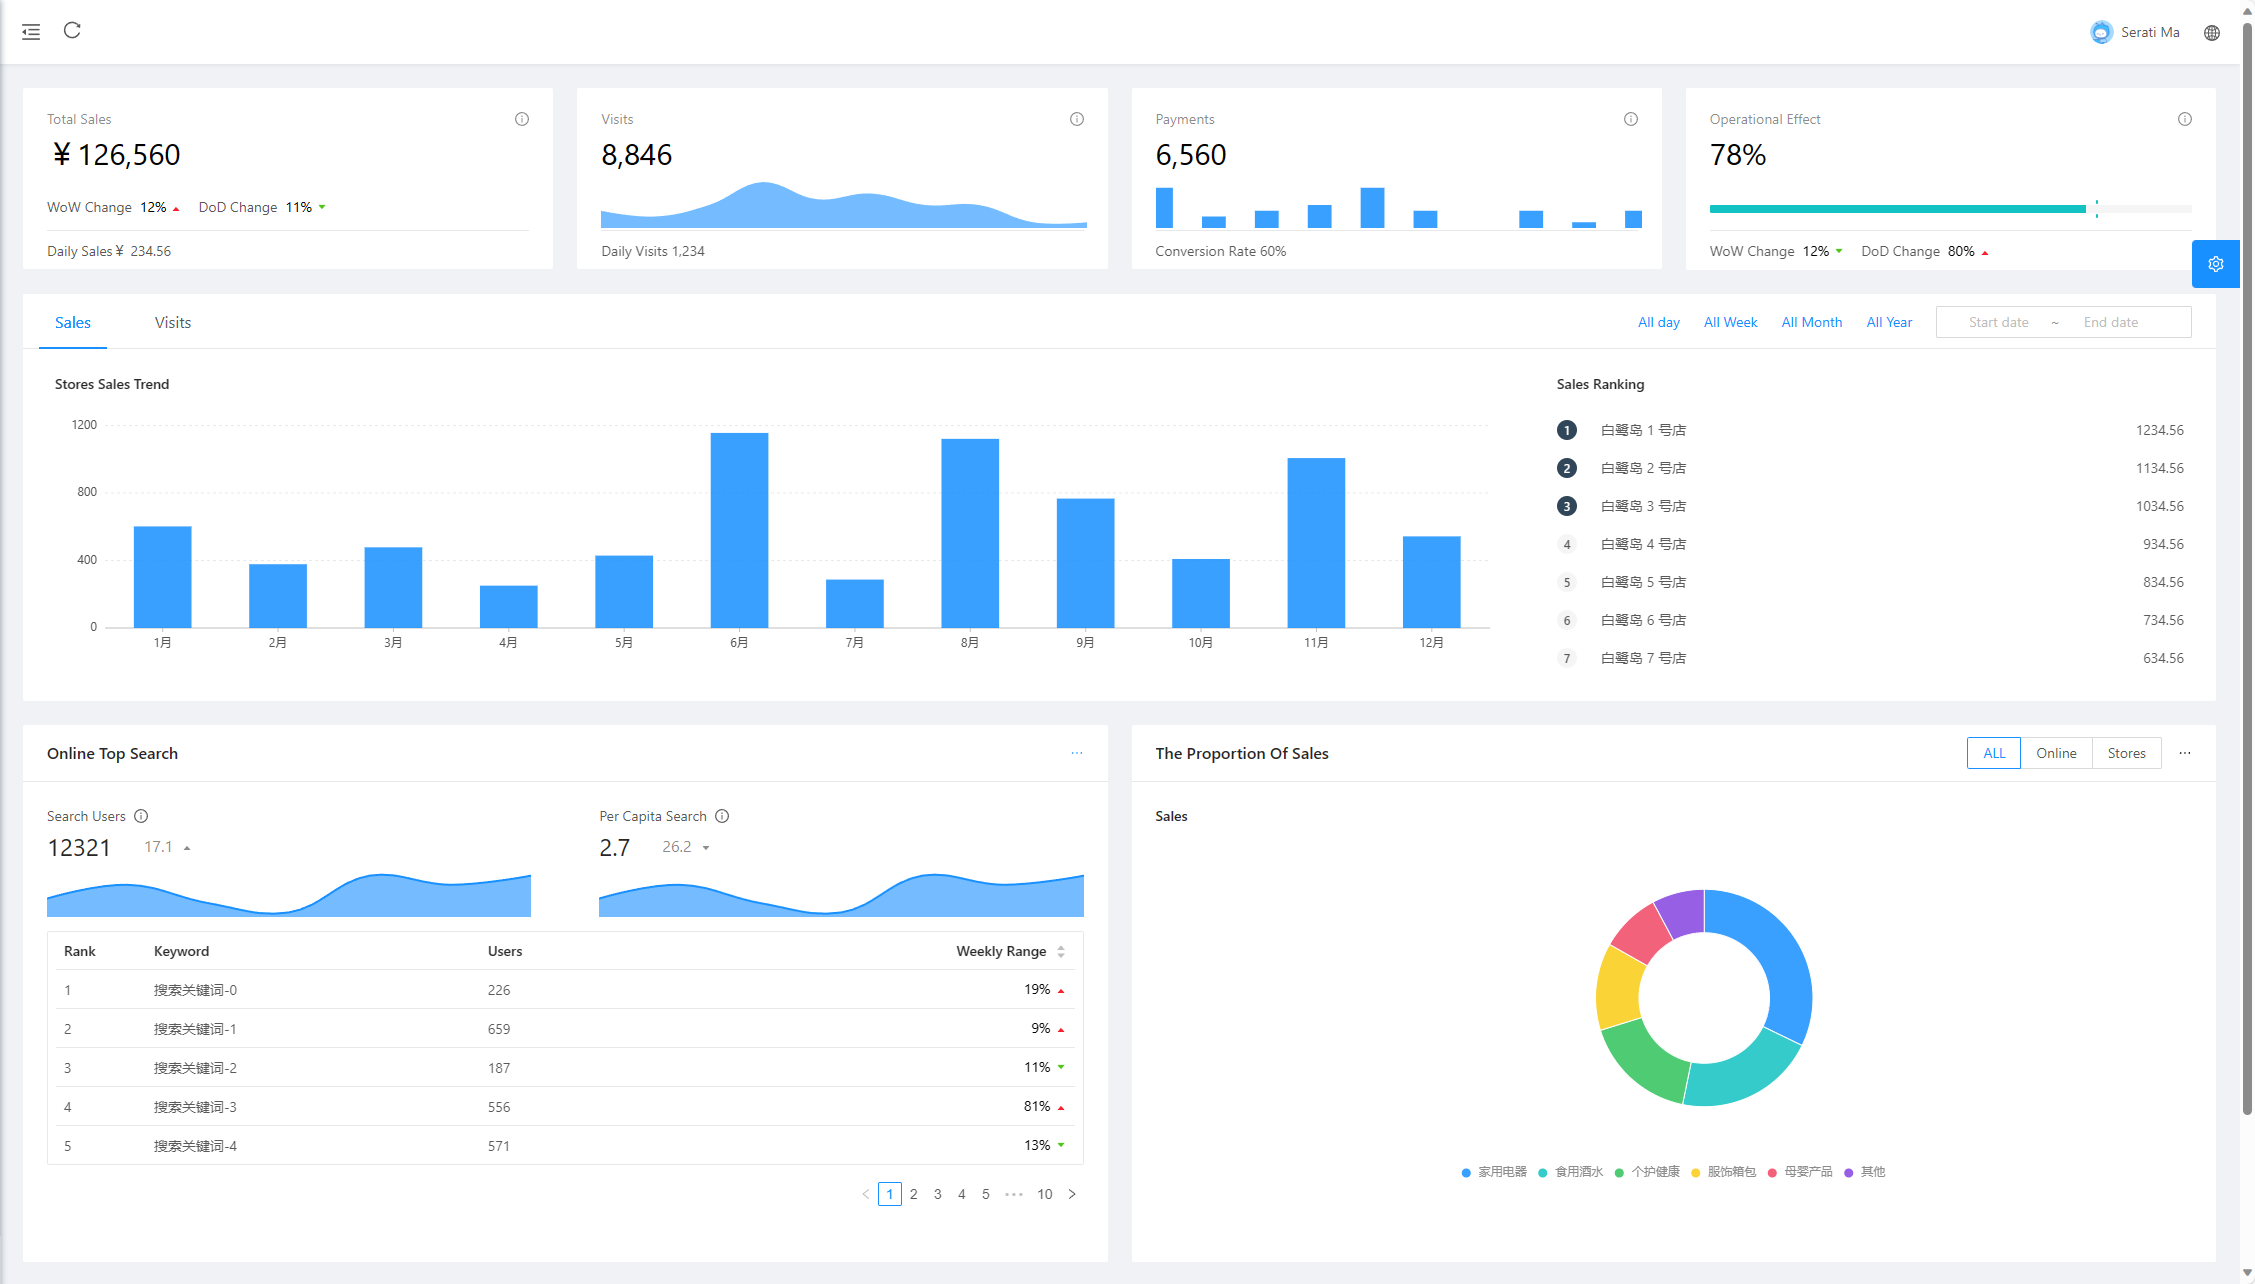Click the Payments mini bar chart
Viewport: 2255px width, 1284px height.
point(1398,207)
